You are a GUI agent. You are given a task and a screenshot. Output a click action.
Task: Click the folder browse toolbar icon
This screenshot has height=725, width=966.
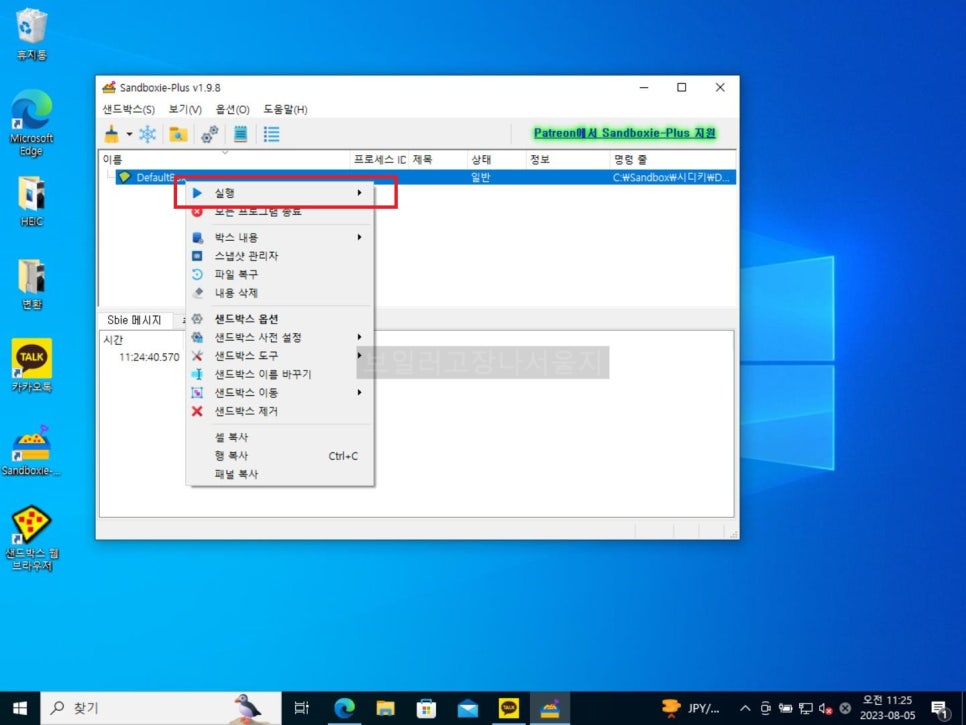tap(179, 134)
